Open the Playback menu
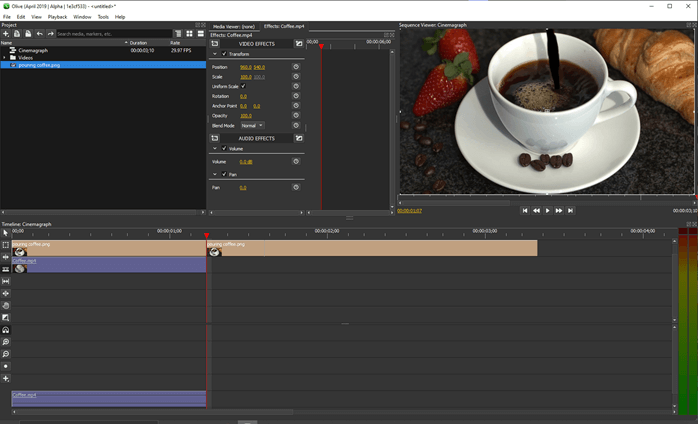This screenshot has height=424, width=698. pos(57,17)
